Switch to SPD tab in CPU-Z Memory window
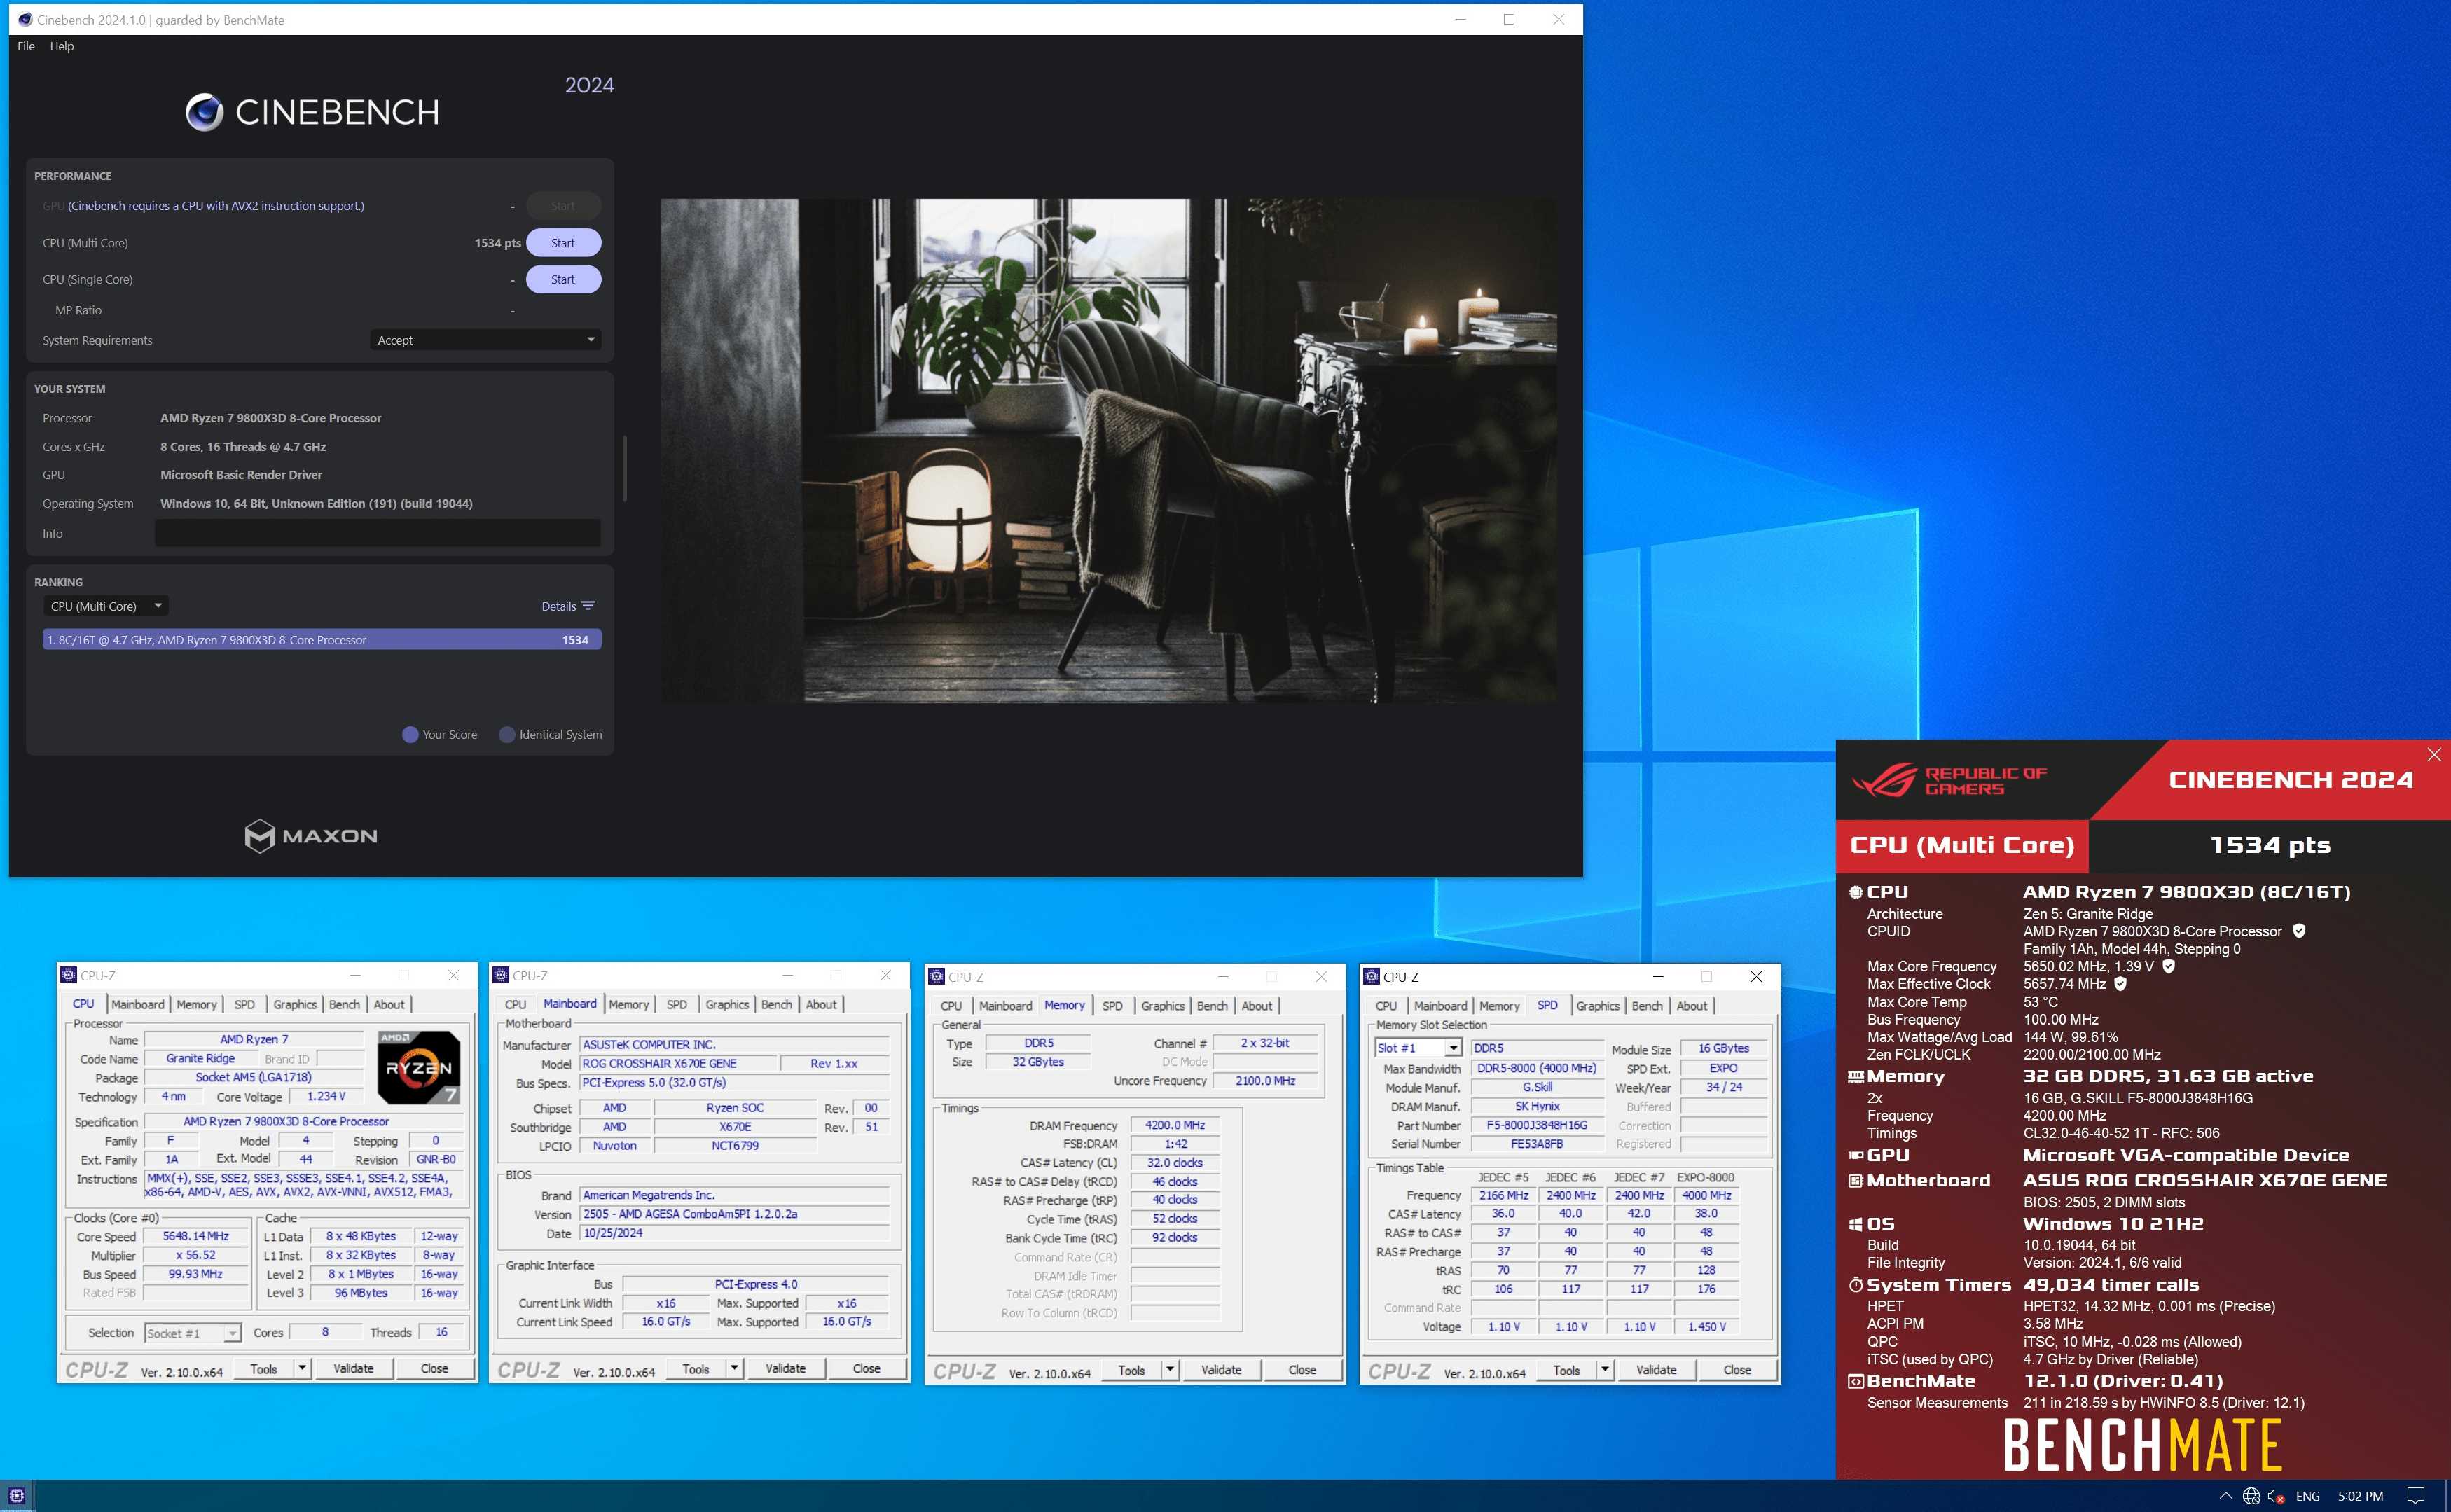The image size is (2451, 1512). pyautogui.click(x=1112, y=1006)
